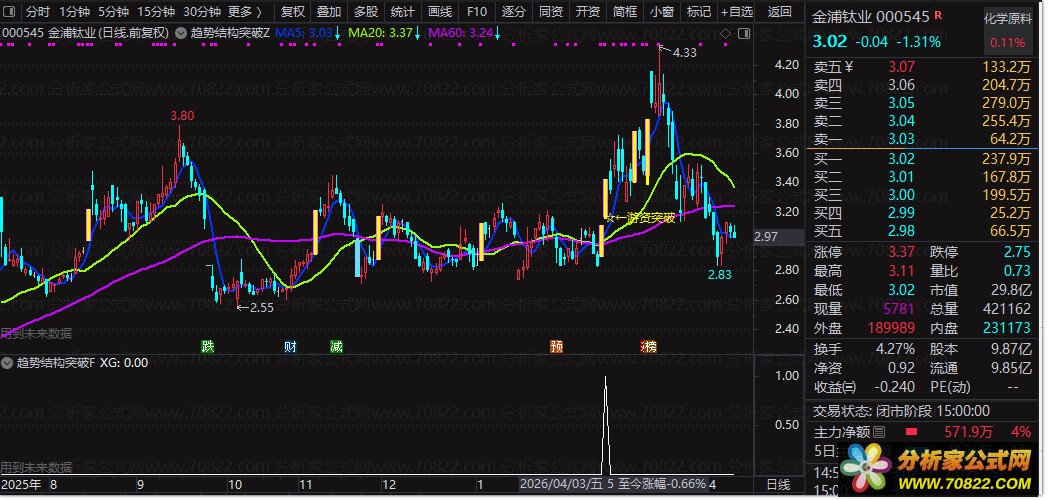The width and height of the screenshot is (1048, 500).
Task: Click the 总量 421162 value
Action: pyautogui.click(x=1007, y=309)
